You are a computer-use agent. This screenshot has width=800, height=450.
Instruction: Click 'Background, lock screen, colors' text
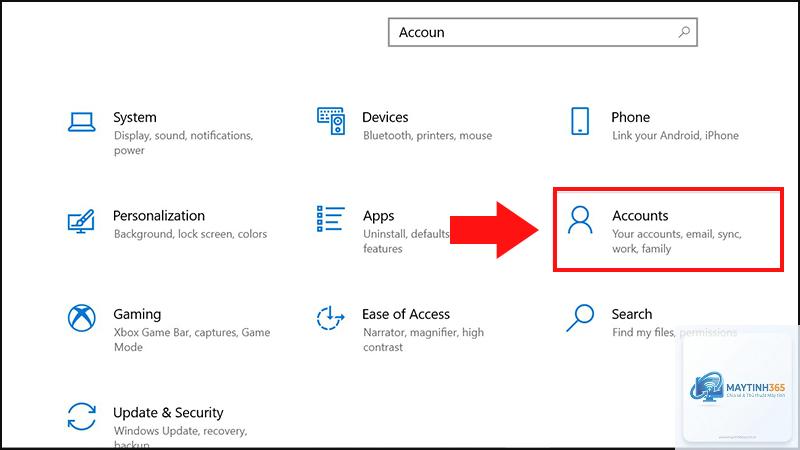click(190, 234)
